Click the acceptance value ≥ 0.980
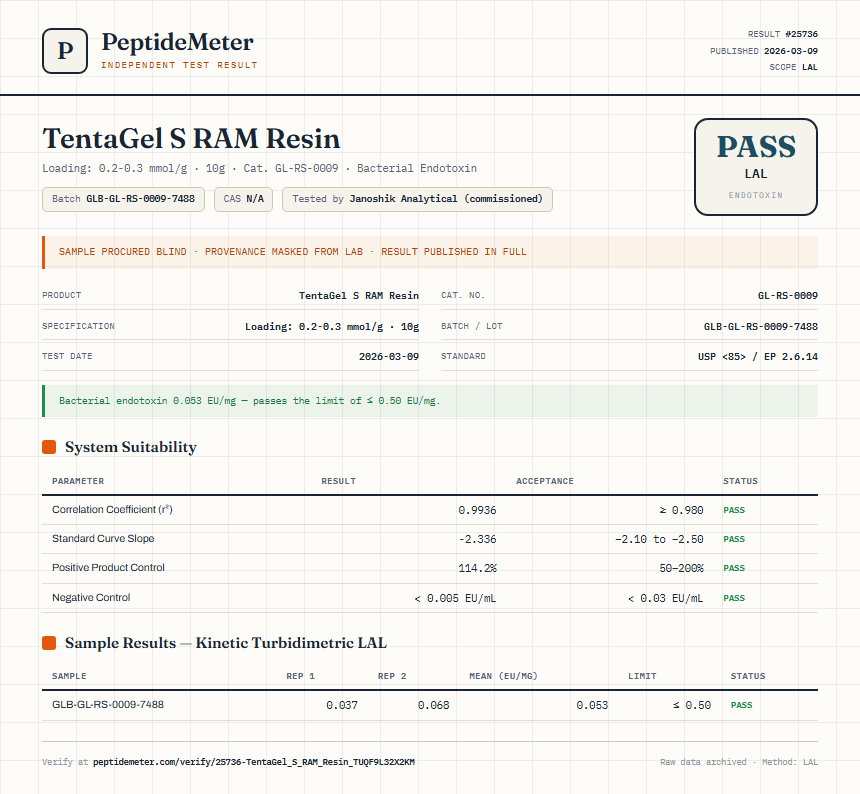 pos(681,510)
